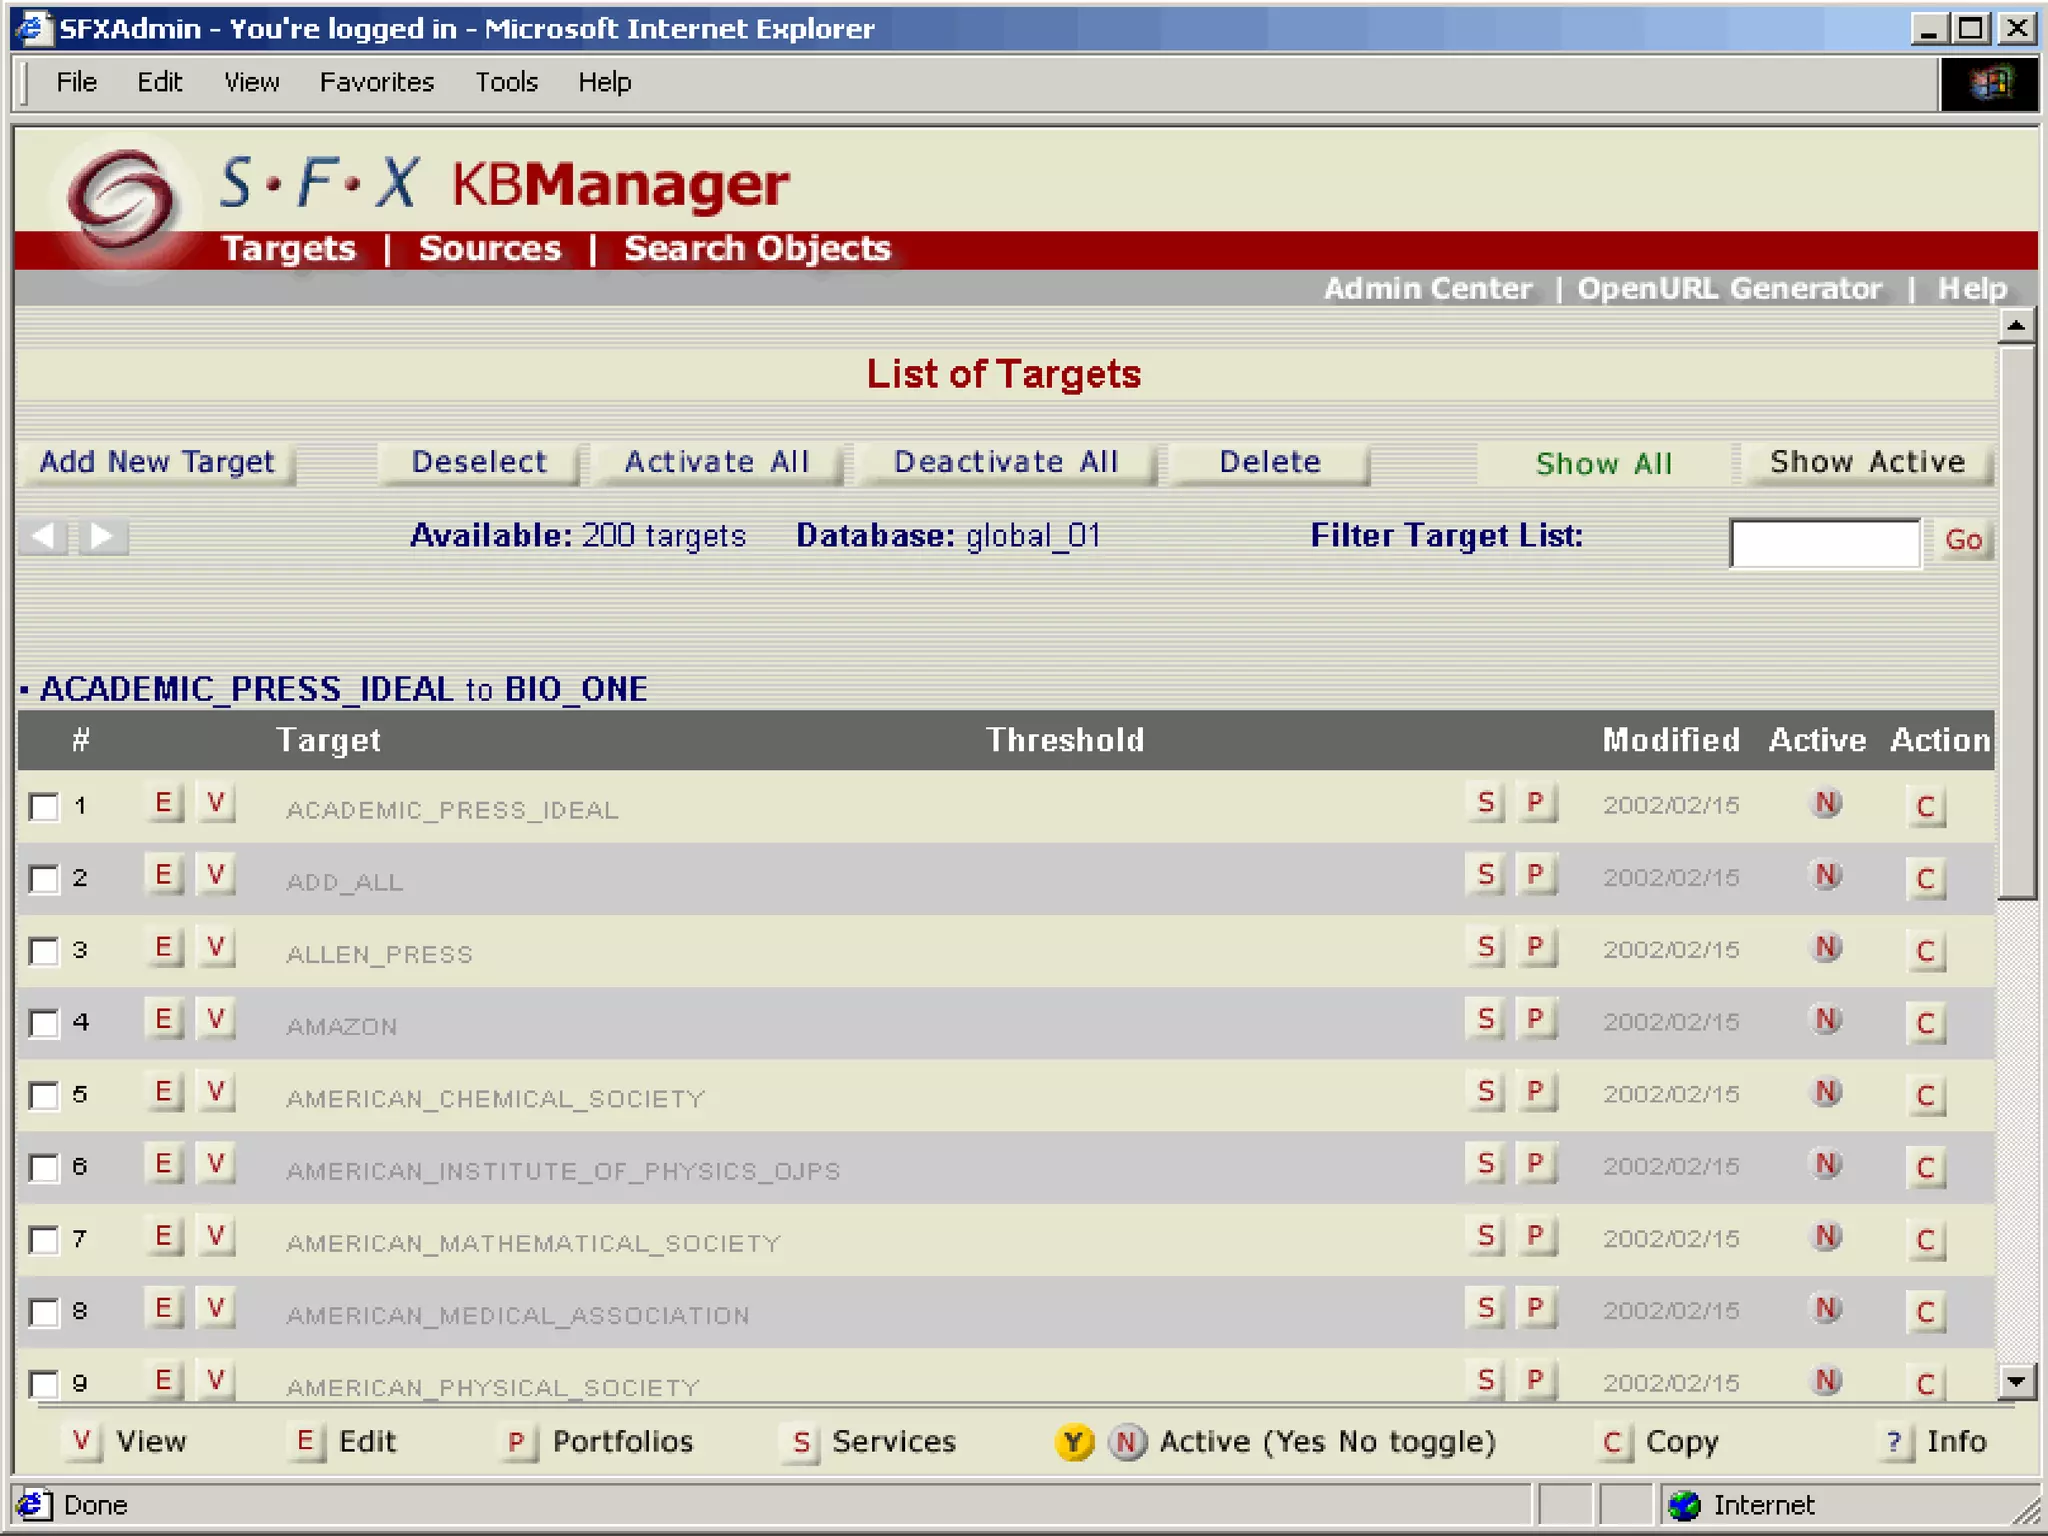Screen dimensions: 2048x1536
Task: Click the Deactivate All button
Action: 1006,463
